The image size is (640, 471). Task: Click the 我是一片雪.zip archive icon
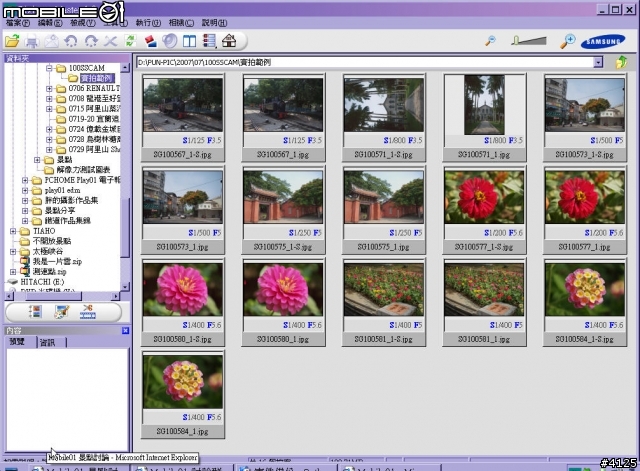(25, 261)
